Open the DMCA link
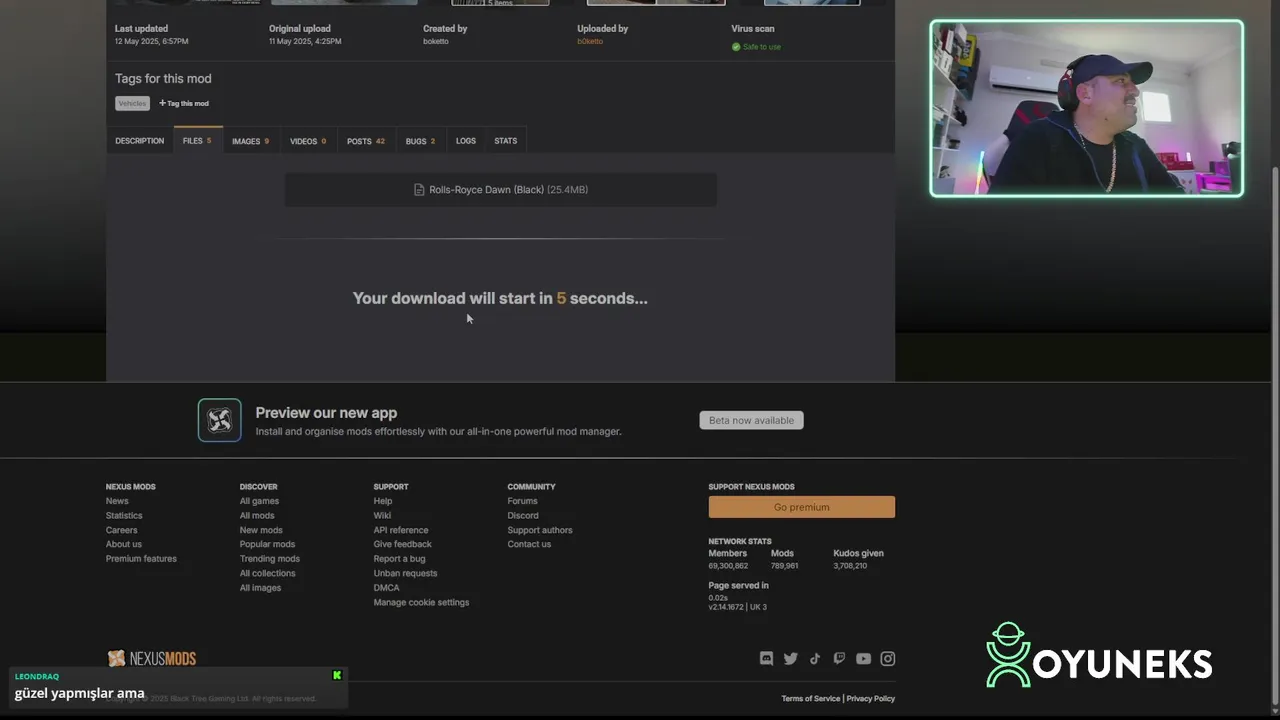This screenshot has height=720, width=1280. [x=386, y=588]
